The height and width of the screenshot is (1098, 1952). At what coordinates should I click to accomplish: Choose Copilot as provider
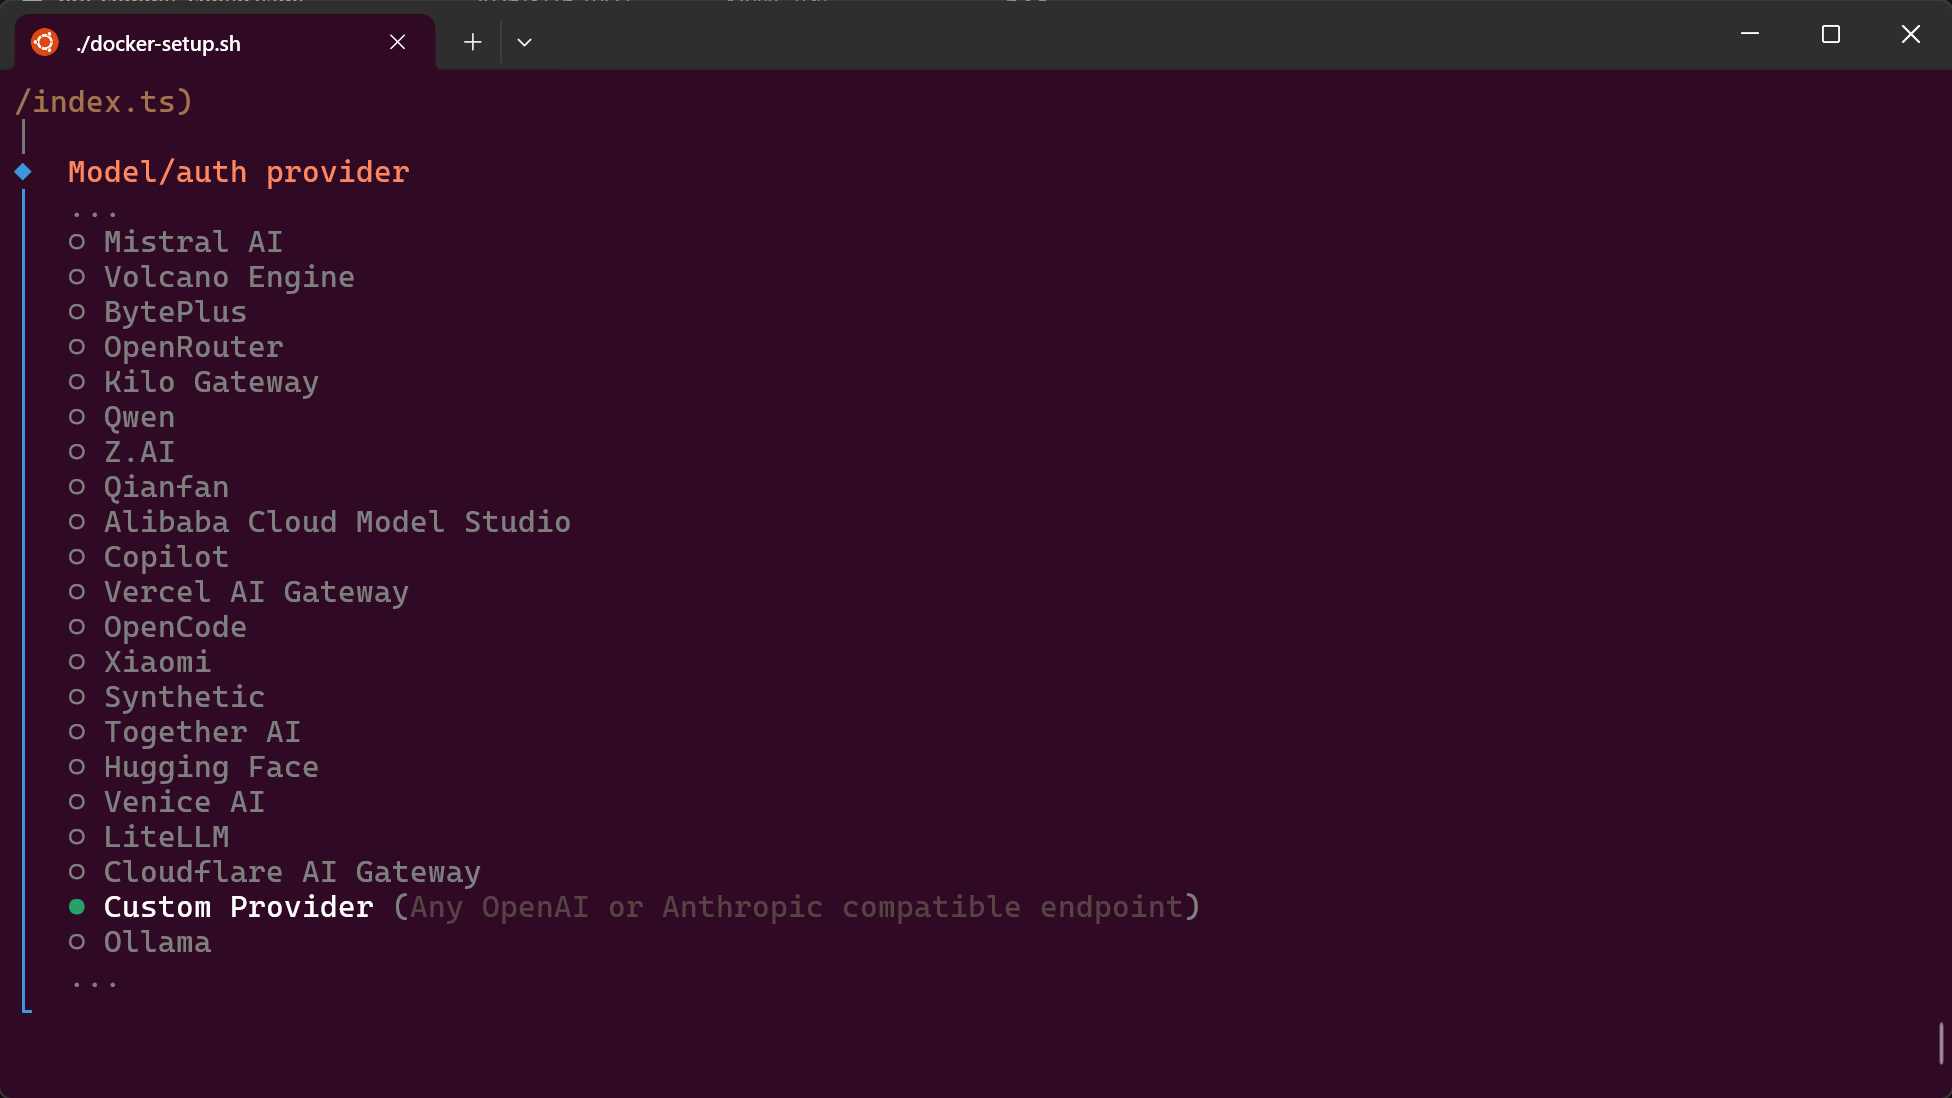click(x=149, y=557)
